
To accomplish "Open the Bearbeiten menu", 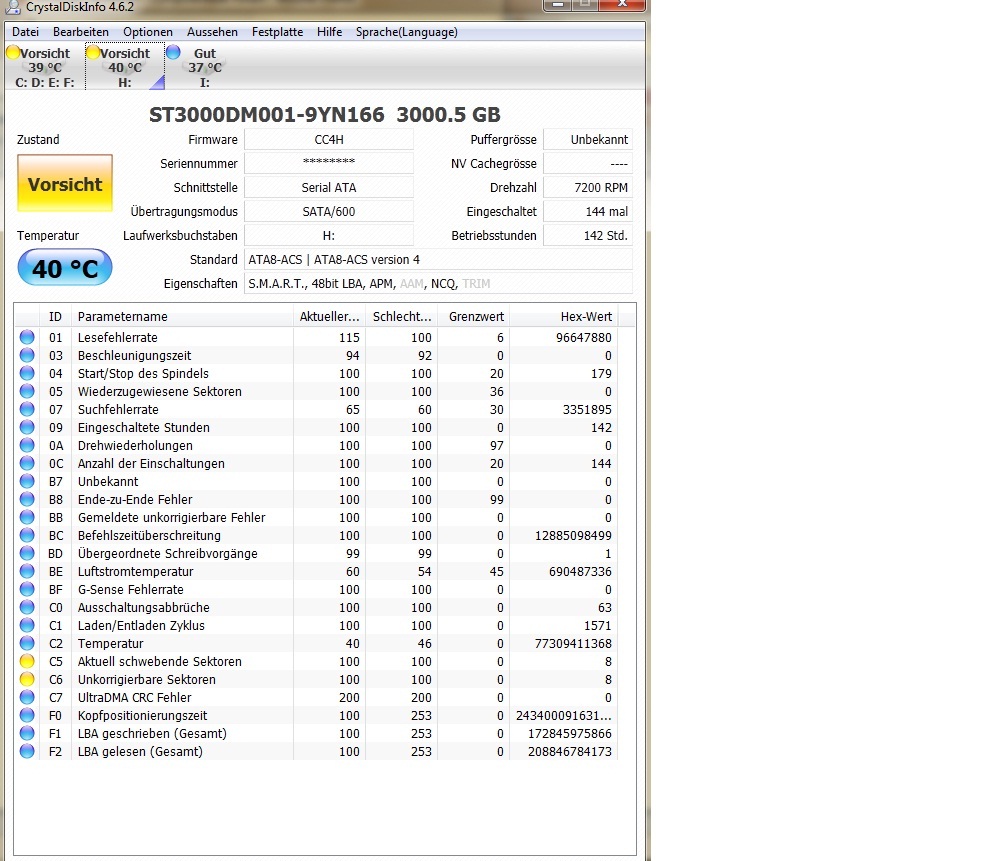I will pyautogui.click(x=81, y=32).
